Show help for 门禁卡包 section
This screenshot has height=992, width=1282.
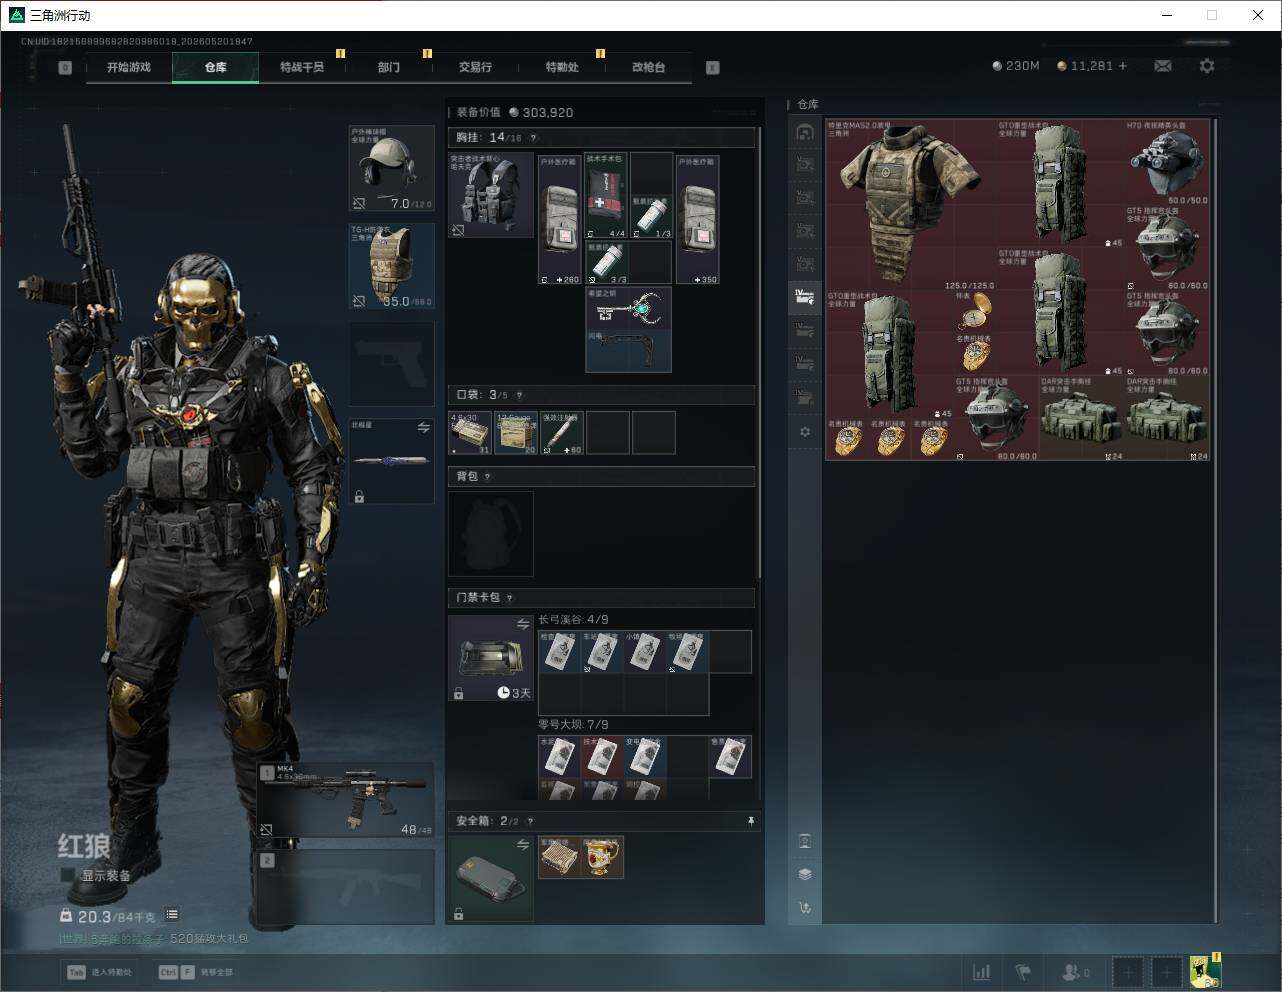pos(509,598)
